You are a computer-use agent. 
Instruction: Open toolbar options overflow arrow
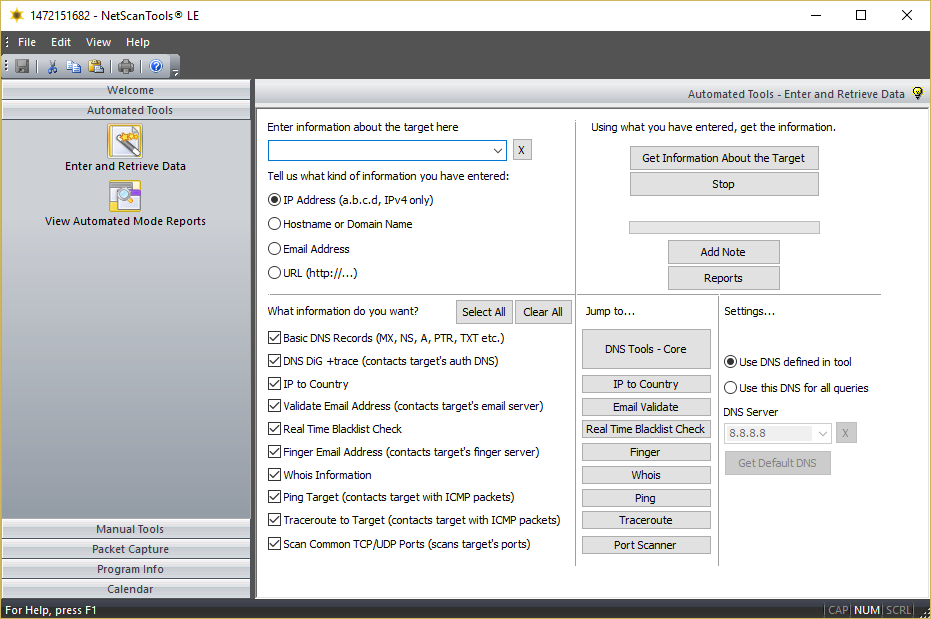(x=175, y=72)
